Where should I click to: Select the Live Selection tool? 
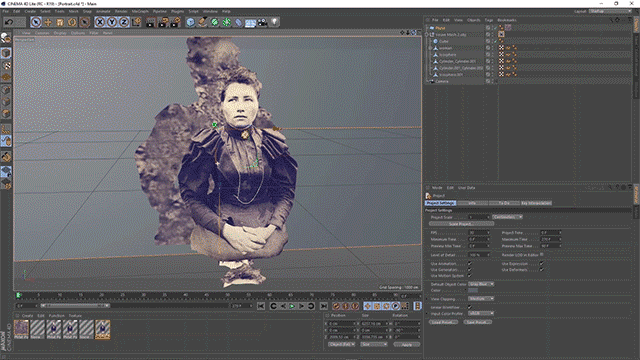point(36,22)
